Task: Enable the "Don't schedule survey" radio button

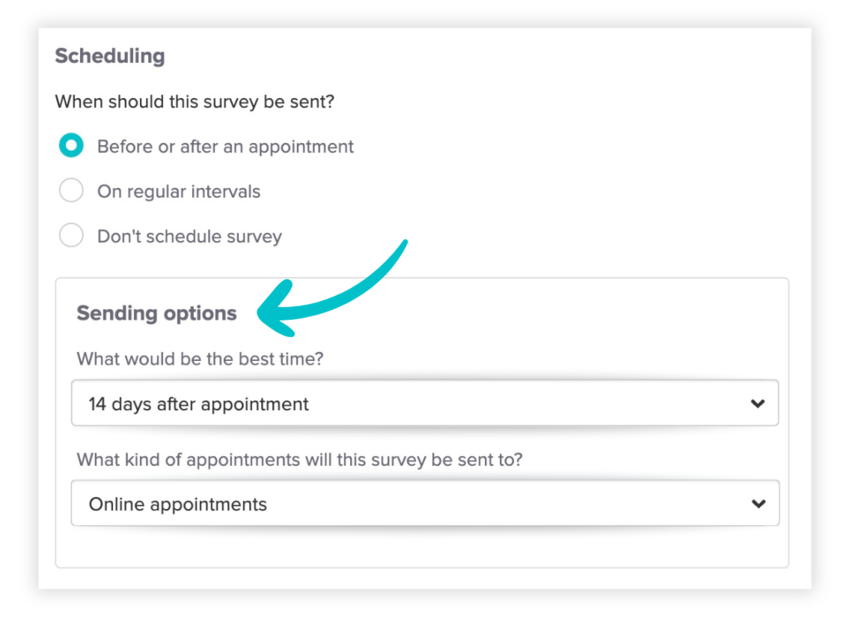Action: tap(71, 236)
